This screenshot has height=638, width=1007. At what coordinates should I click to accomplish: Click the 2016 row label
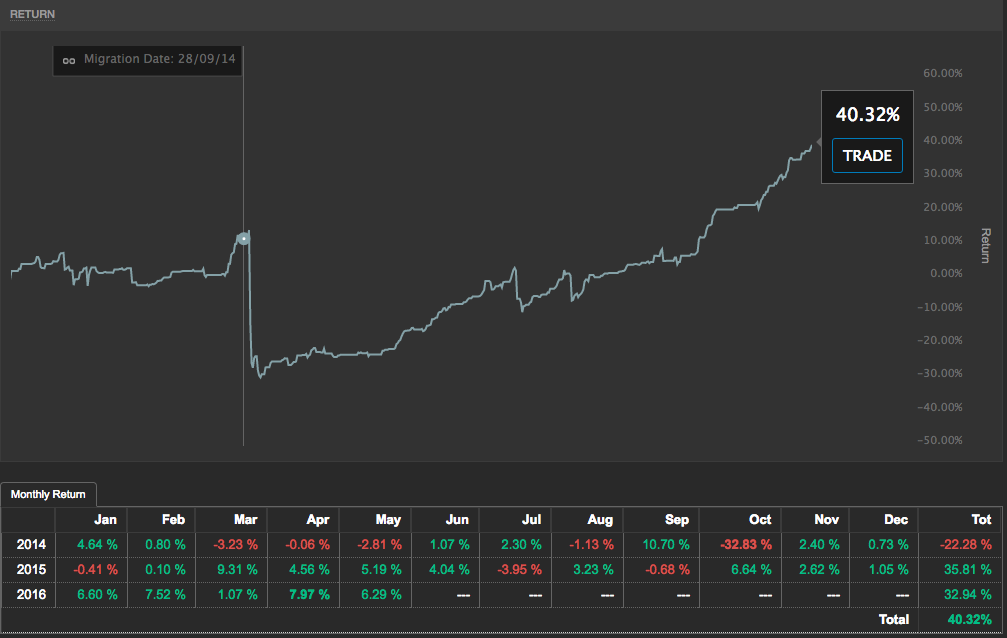tap(29, 595)
